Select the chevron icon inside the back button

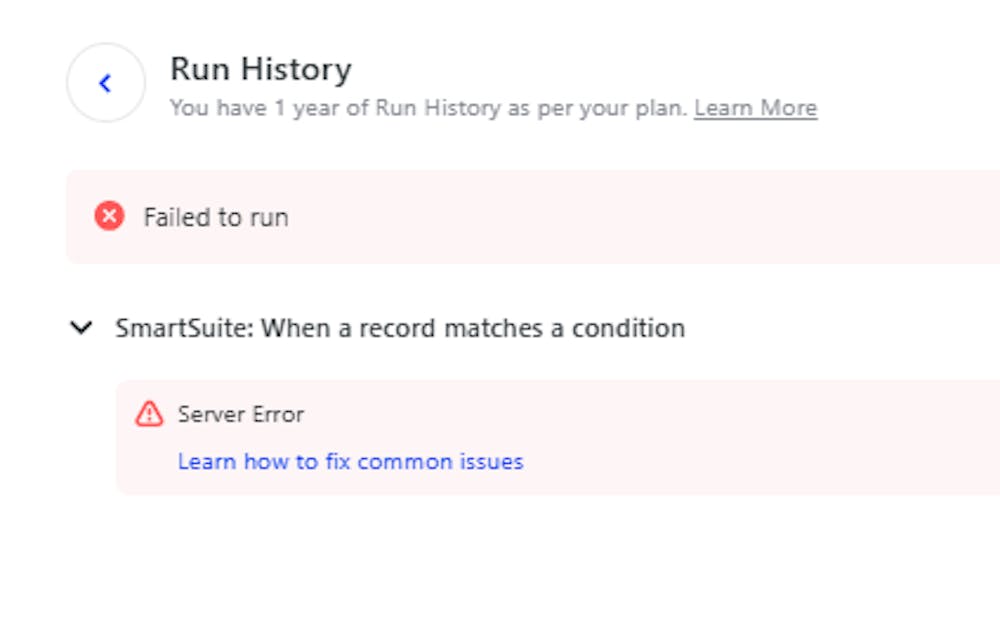tap(104, 83)
